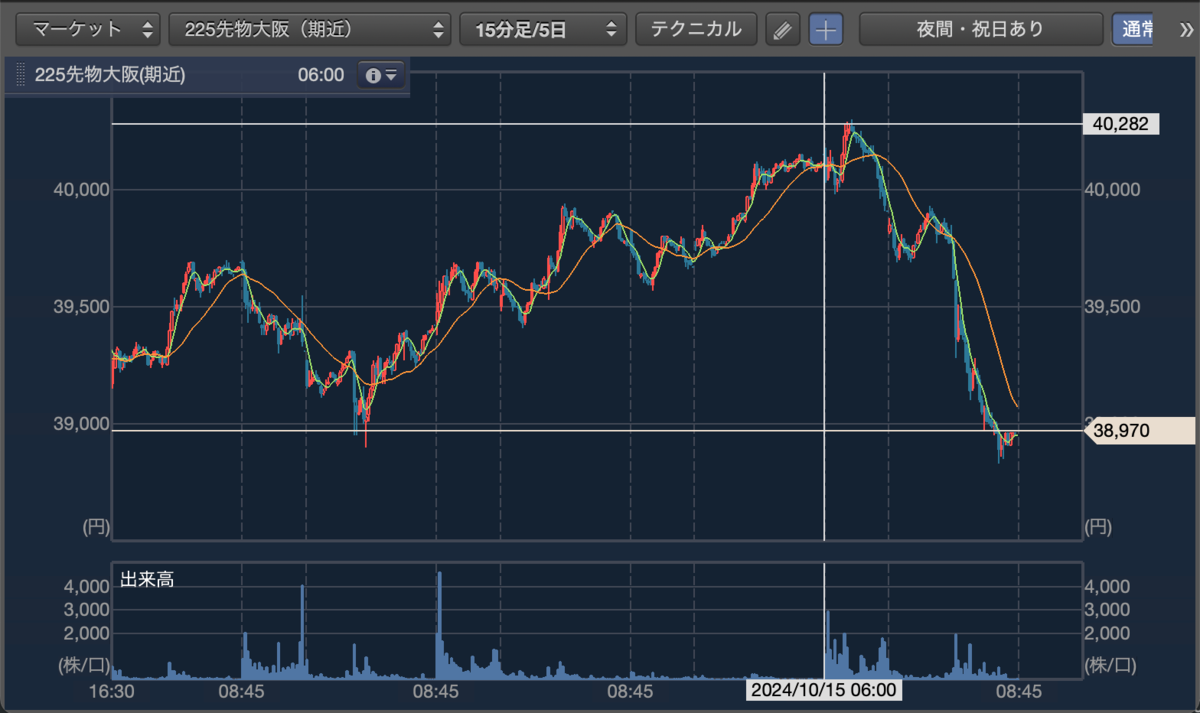
Task: Click the 16:30 time axis label
Action: [x=112, y=690]
